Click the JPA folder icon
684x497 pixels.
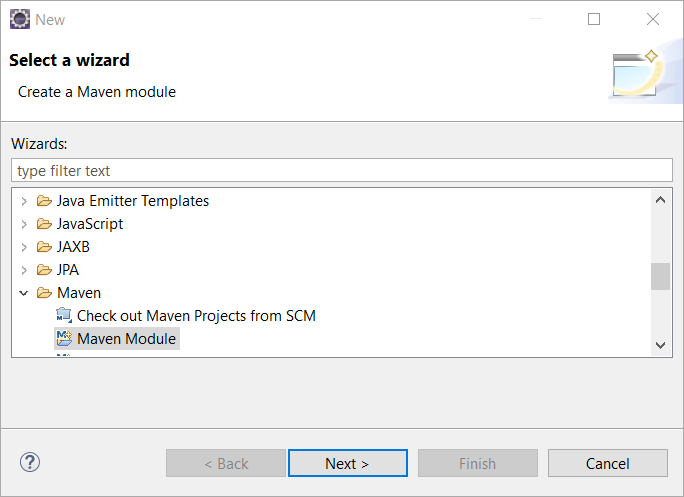tap(44, 270)
